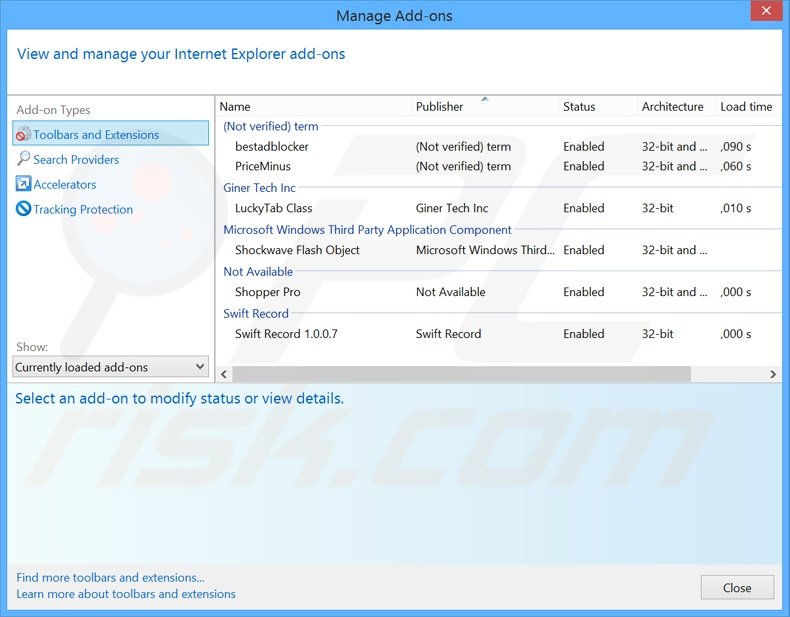Click the left arrow of horizontal scrollbar
Viewport: 790px width, 617px height.
click(x=224, y=374)
